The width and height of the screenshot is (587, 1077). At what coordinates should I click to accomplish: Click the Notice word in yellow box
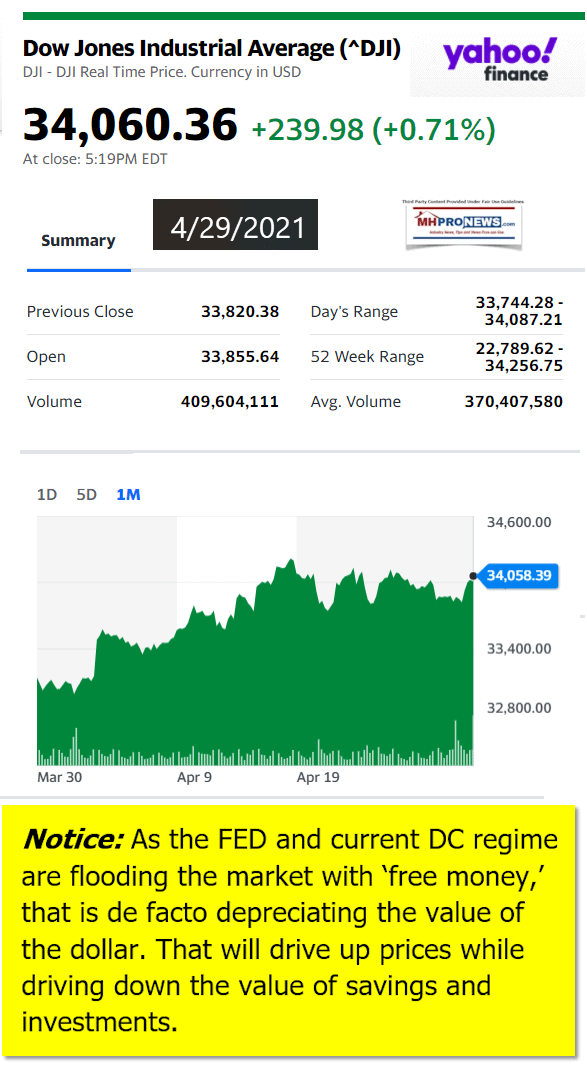pyautogui.click(x=72, y=839)
